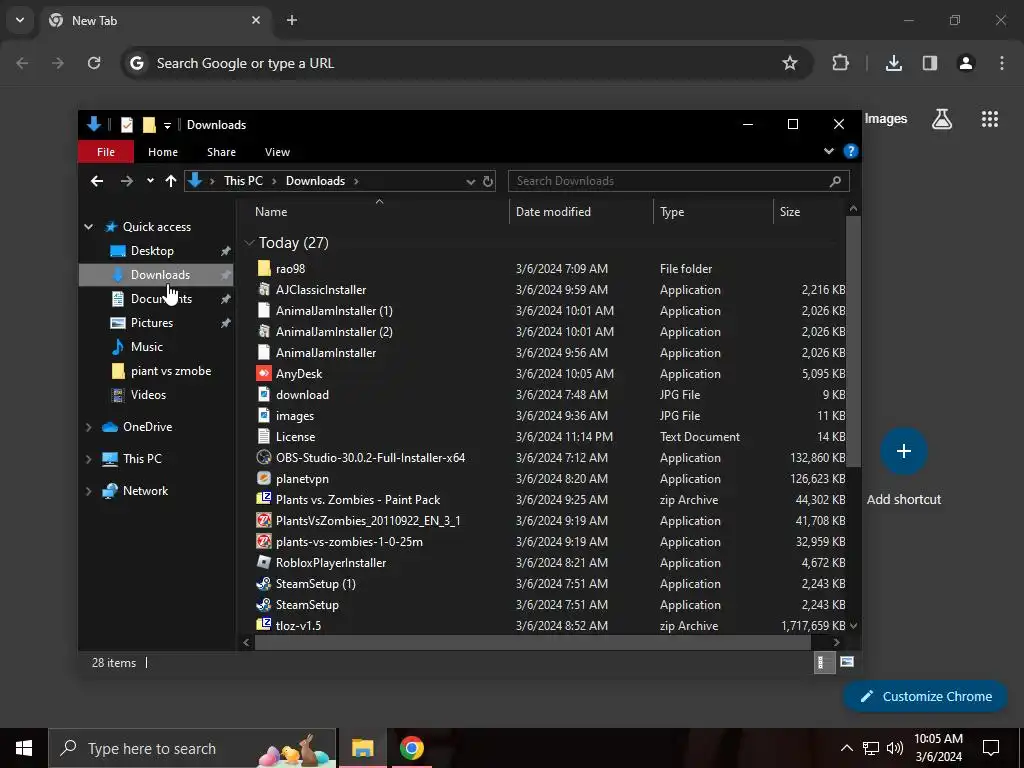Image resolution: width=1024 pixels, height=768 pixels.
Task: Open File Explorer from the taskbar
Action: click(x=362, y=748)
